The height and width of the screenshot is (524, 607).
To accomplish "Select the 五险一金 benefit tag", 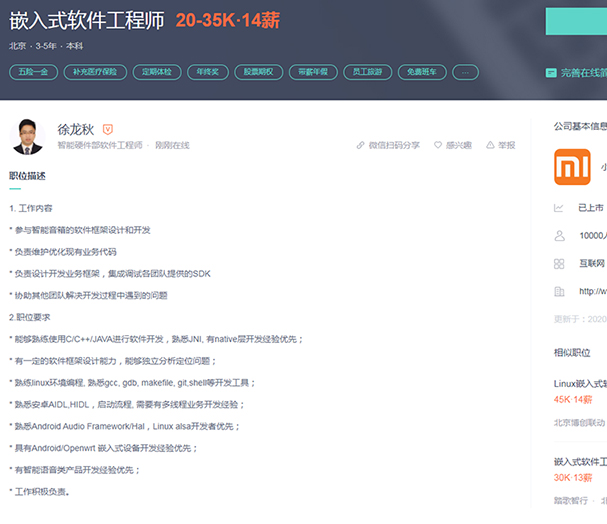I will pos(33,72).
